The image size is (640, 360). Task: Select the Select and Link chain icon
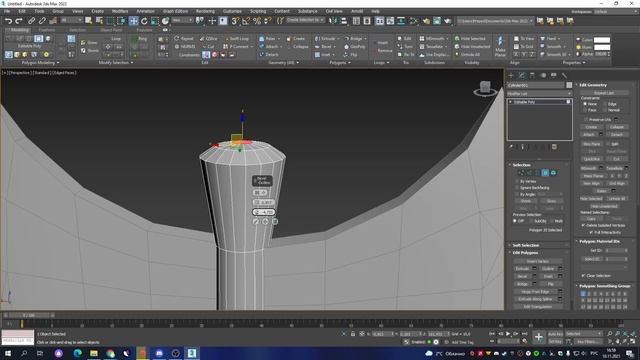[x=31, y=21]
